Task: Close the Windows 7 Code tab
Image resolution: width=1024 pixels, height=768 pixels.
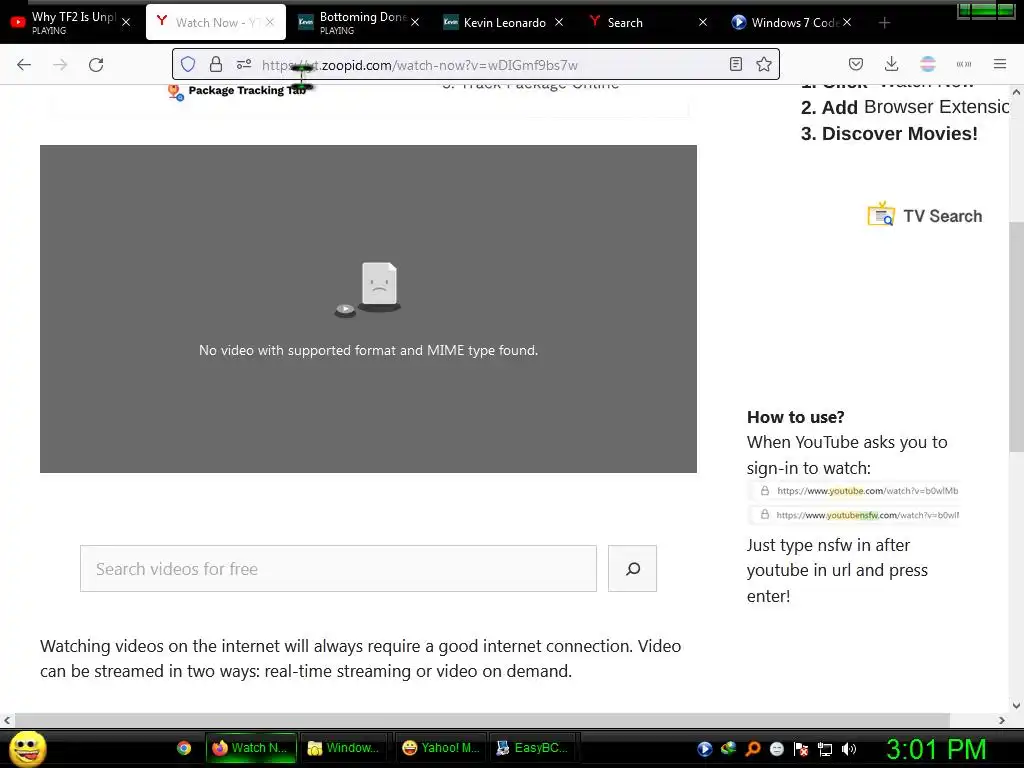Action: (x=847, y=22)
